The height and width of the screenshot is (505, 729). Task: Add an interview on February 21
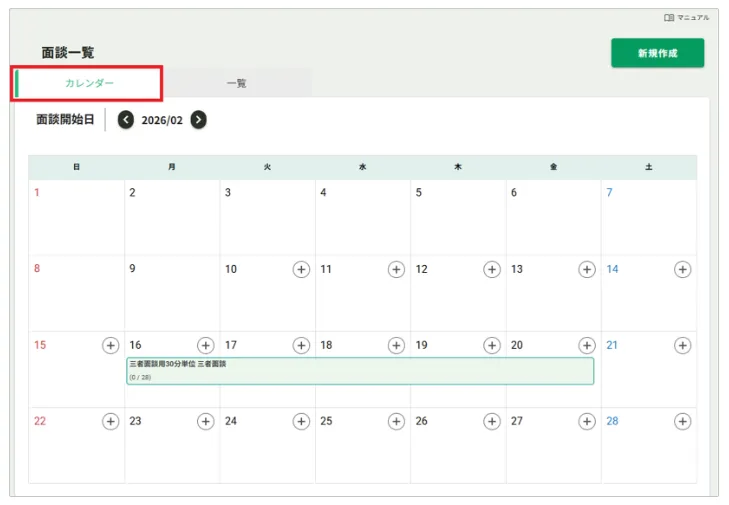tap(682, 345)
